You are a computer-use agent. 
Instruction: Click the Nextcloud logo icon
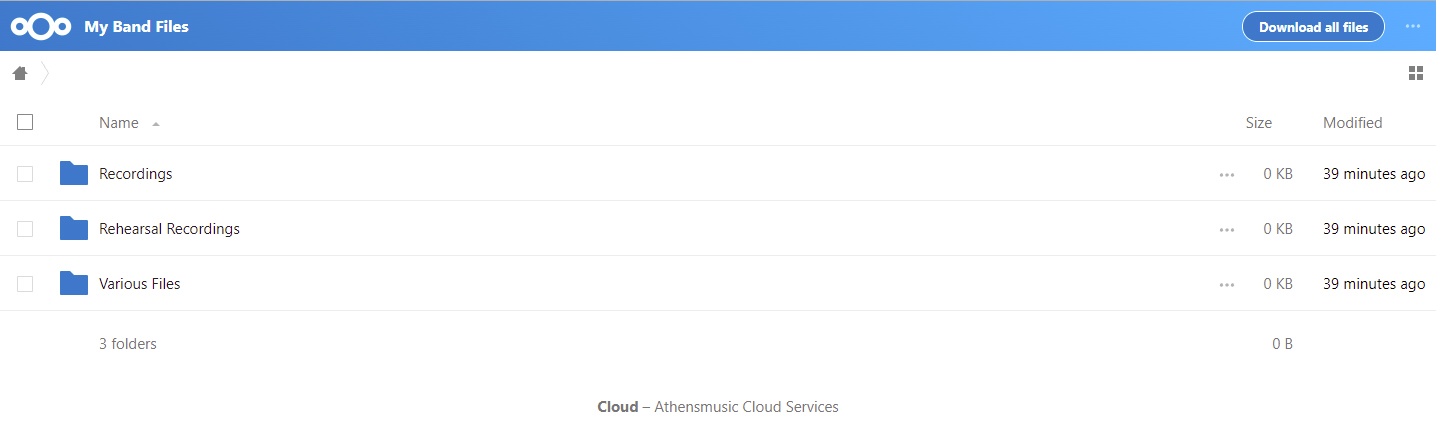41,27
